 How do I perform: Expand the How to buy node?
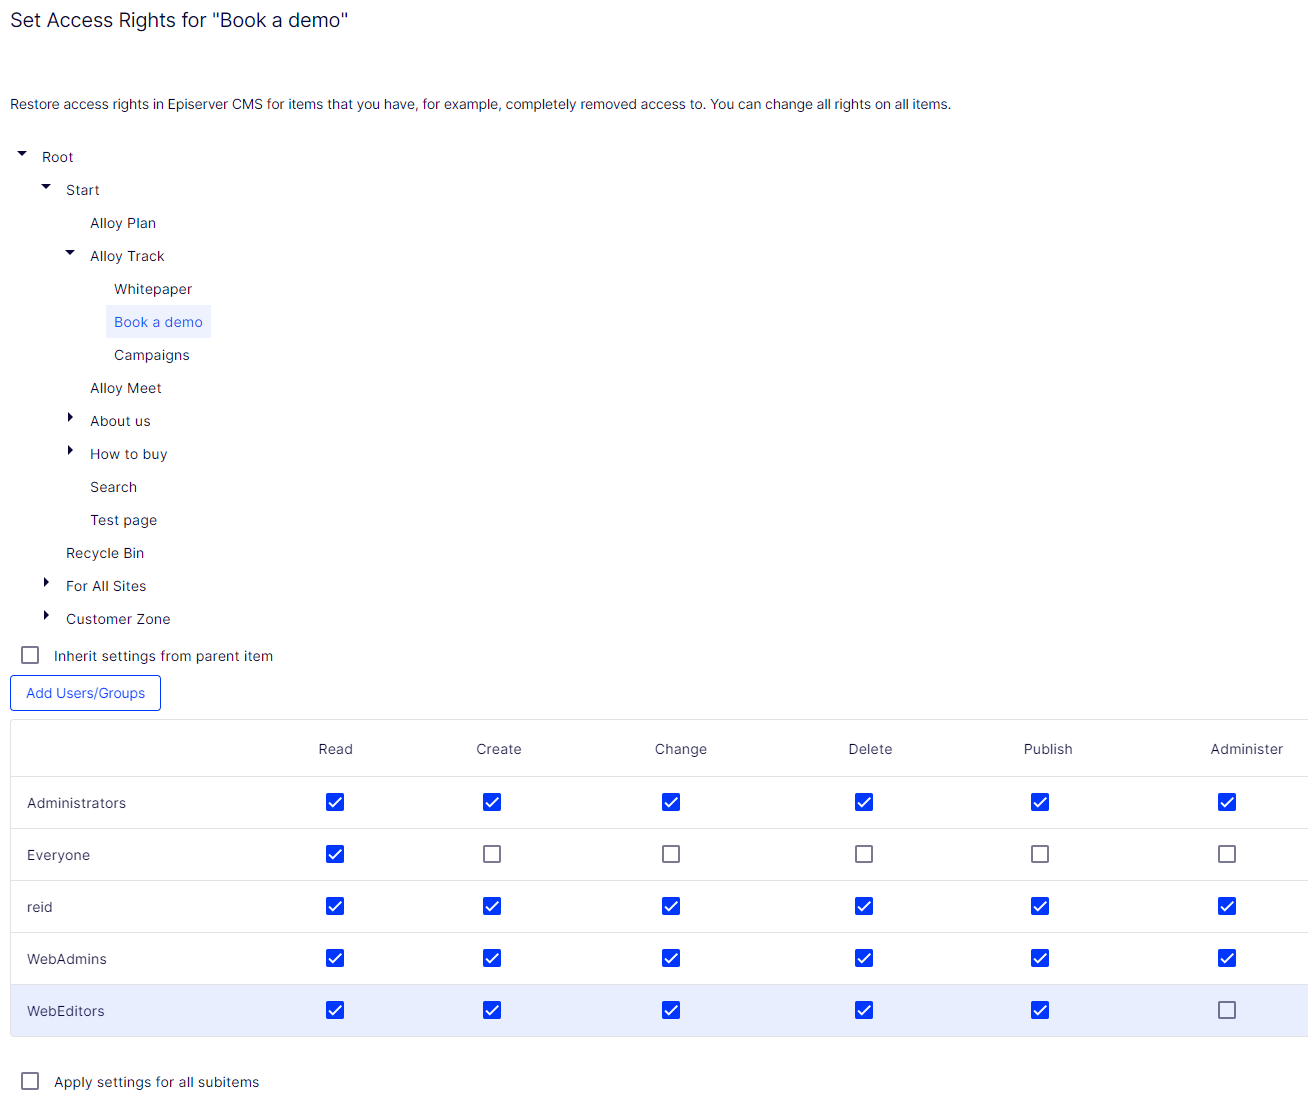(x=69, y=450)
